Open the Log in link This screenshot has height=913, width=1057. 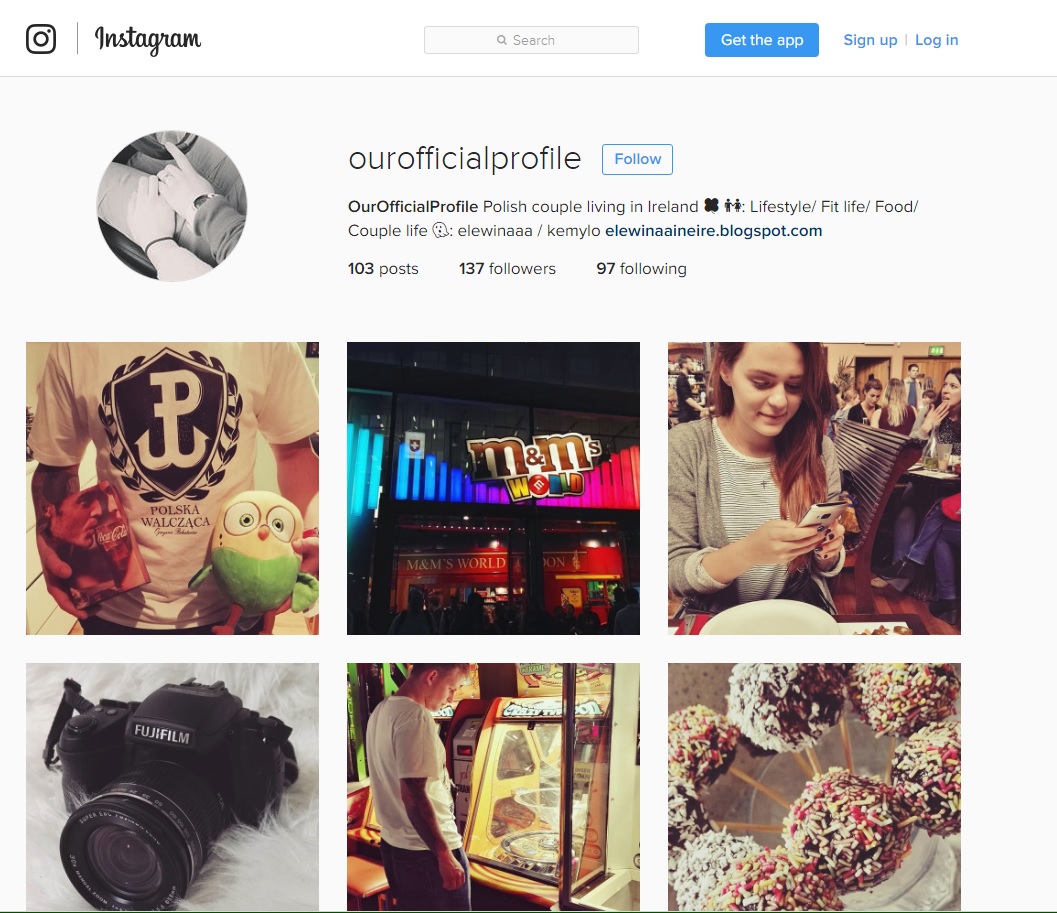pyautogui.click(x=936, y=40)
